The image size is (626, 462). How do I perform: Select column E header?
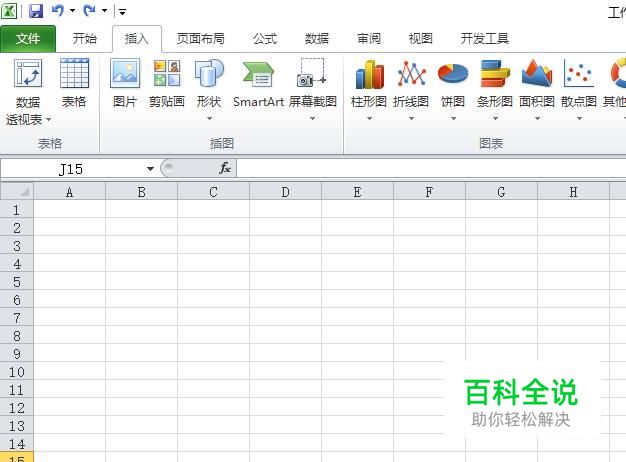click(357, 192)
